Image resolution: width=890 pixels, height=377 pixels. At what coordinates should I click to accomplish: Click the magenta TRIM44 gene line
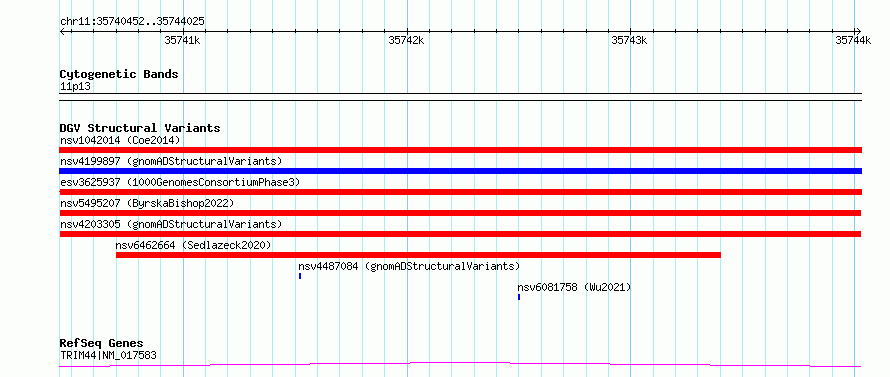click(x=460, y=364)
